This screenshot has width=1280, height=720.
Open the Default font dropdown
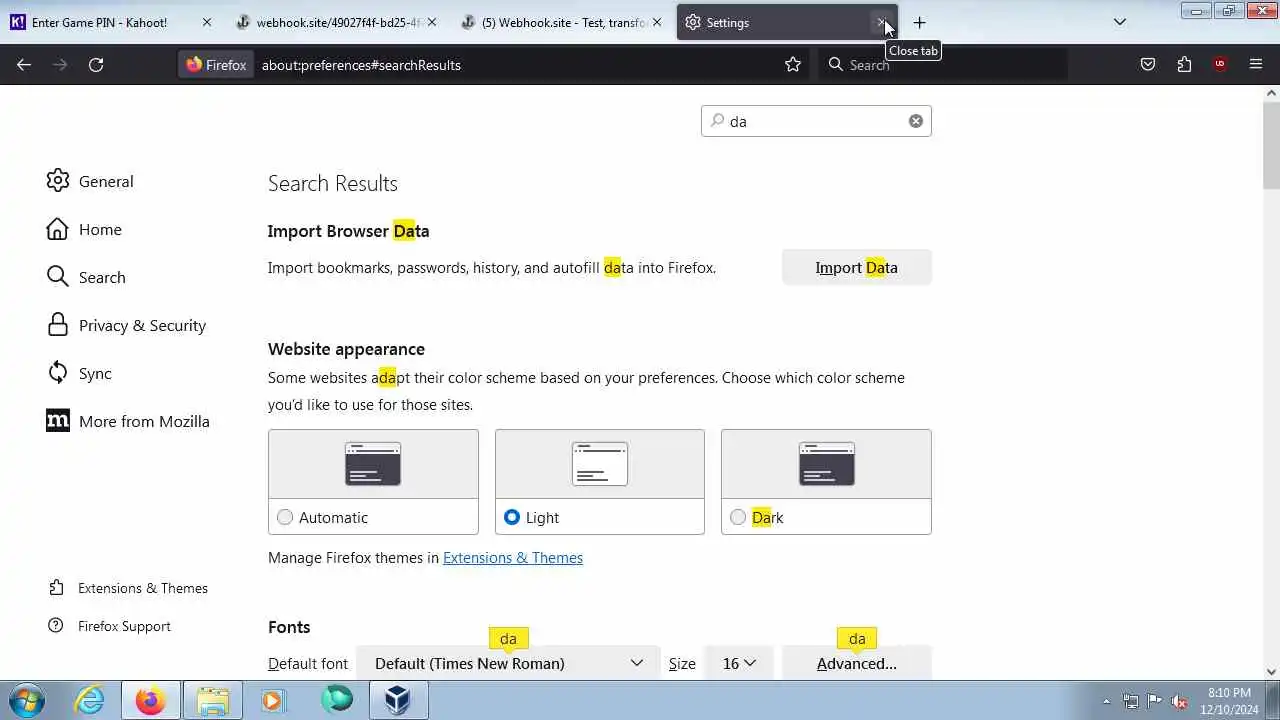pyautogui.click(x=508, y=663)
